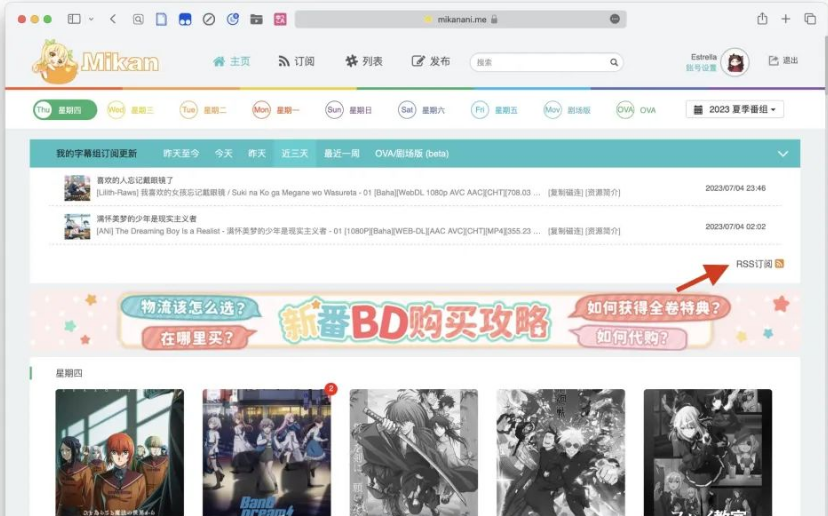The image size is (828, 516).
Task: Open the BanG Dream anime poster
Action: coord(267,453)
